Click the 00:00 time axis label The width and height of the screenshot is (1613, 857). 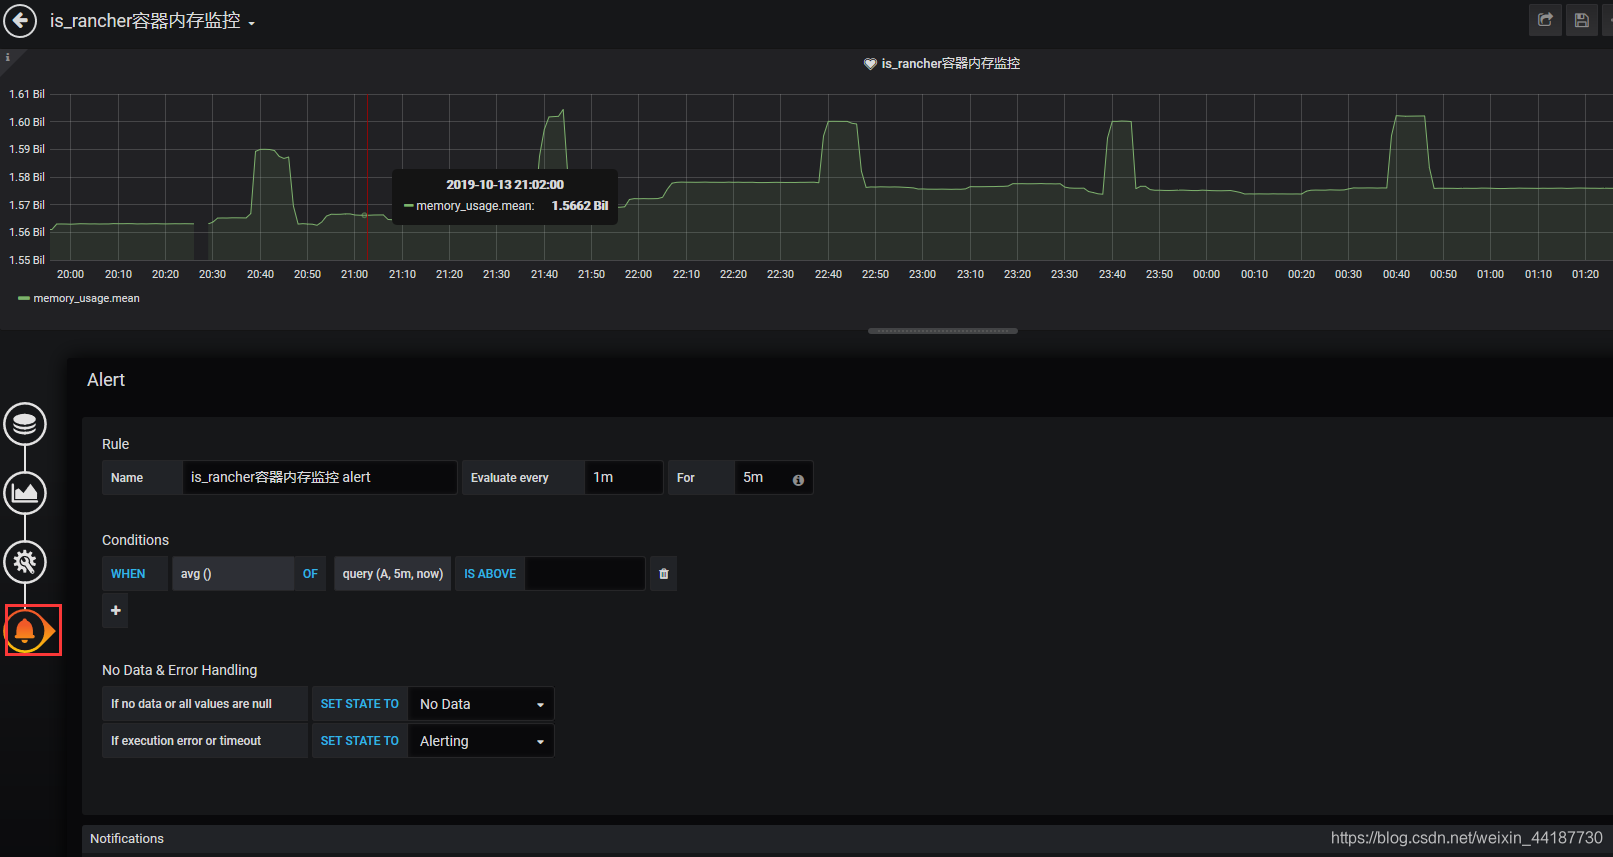(x=1206, y=274)
